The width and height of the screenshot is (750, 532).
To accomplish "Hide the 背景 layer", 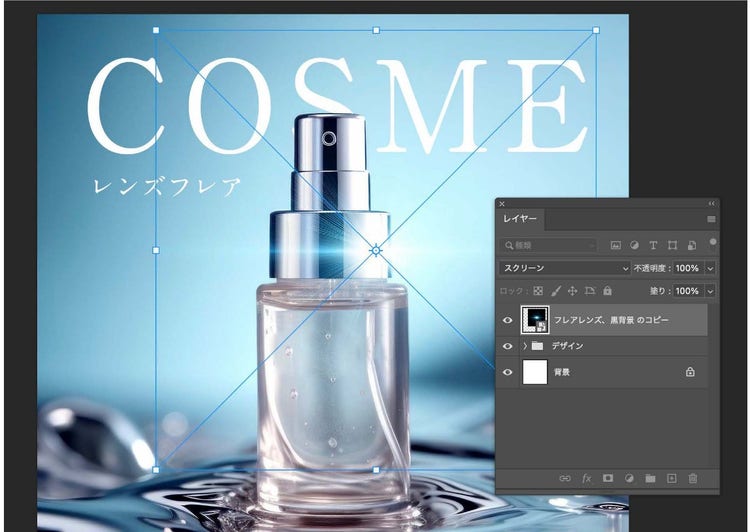I will 508,372.
